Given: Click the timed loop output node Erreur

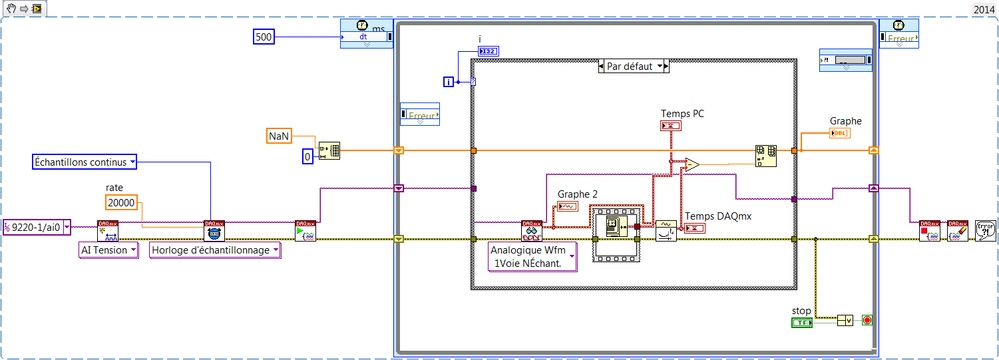Looking at the screenshot, I should point(899,33).
